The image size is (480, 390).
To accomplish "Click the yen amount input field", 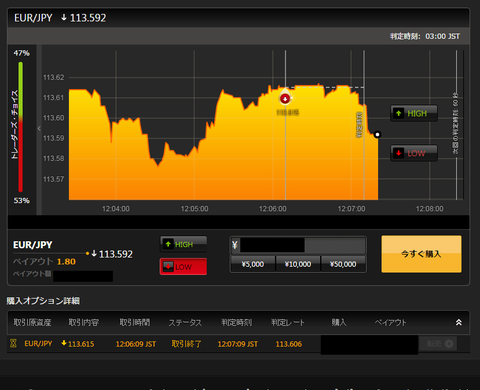I will [298, 245].
